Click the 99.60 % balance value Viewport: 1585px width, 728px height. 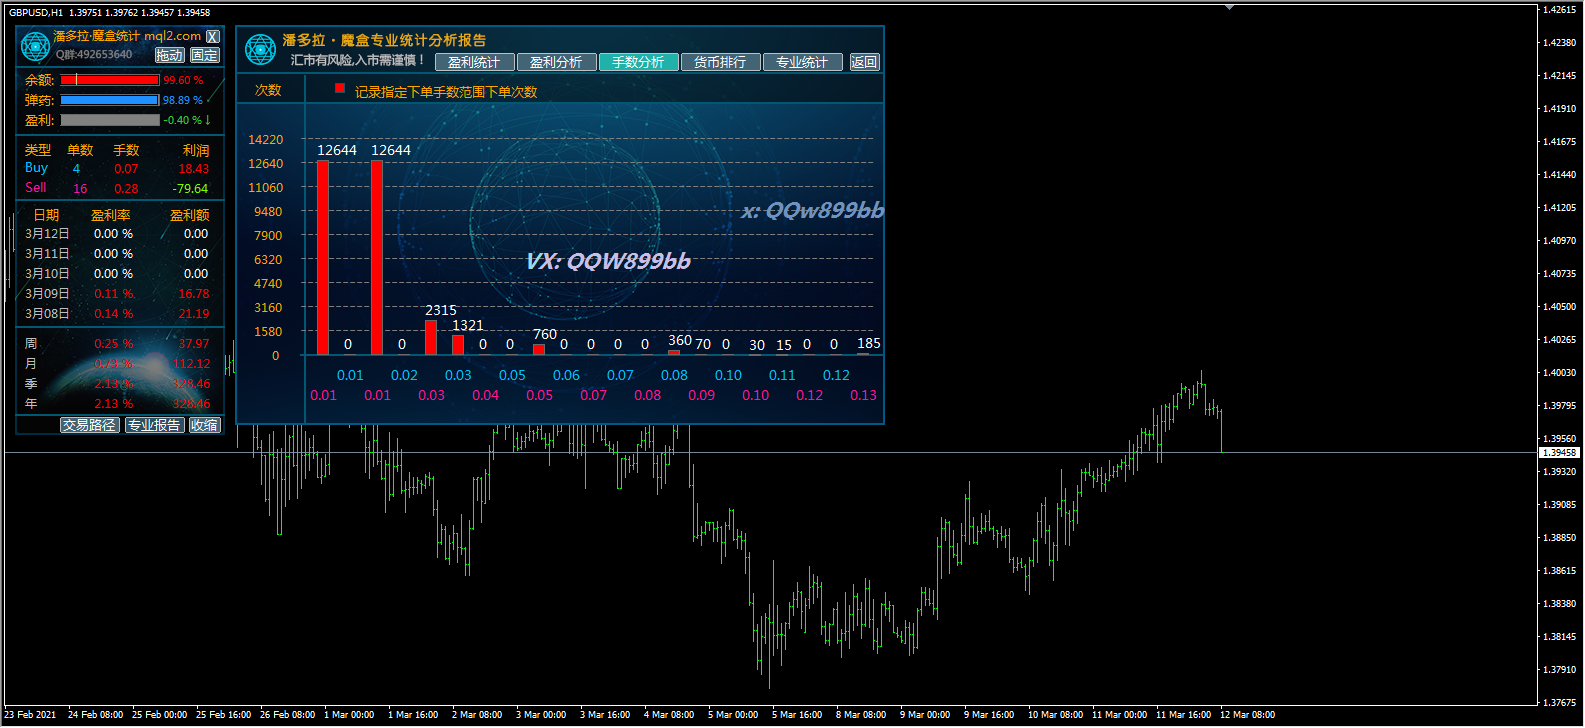(183, 80)
